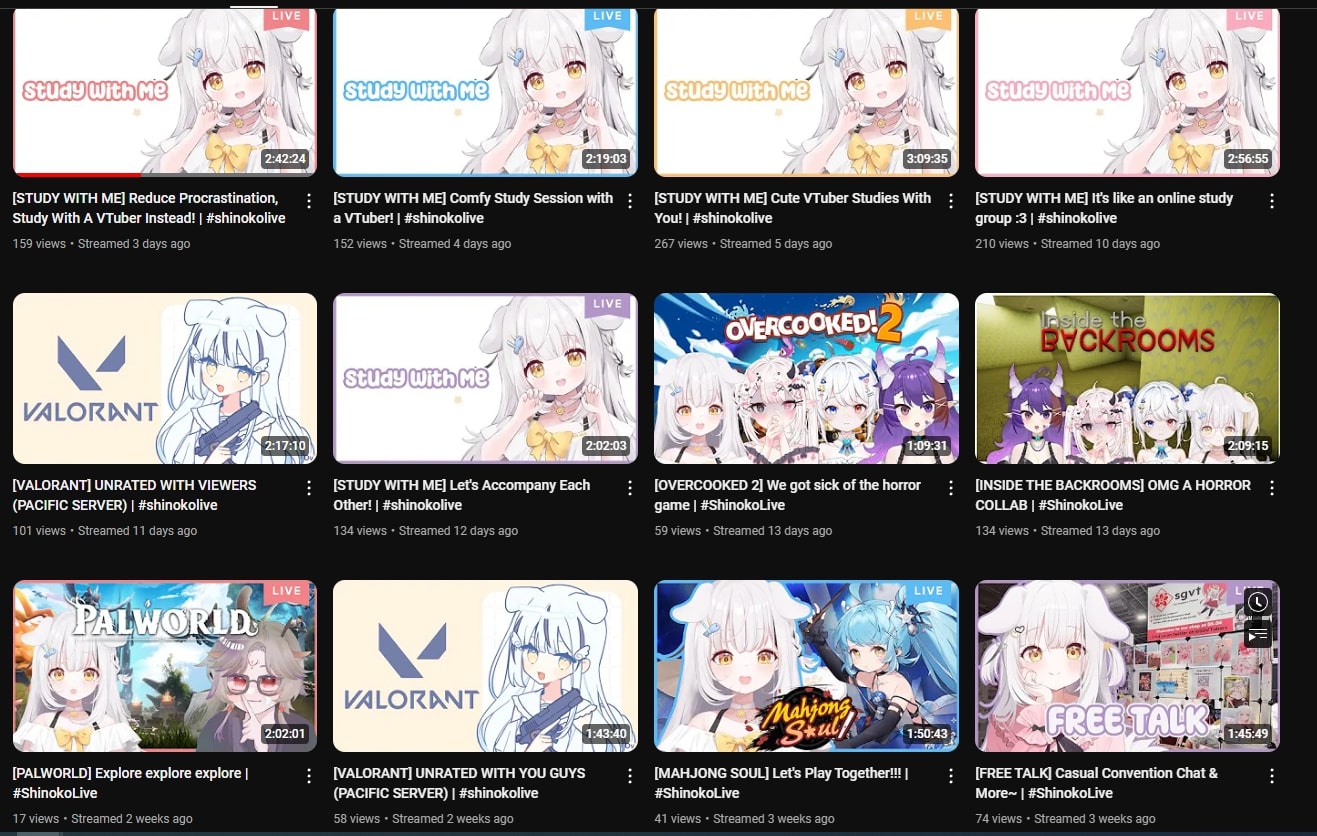Click red progress bar on first study video
1317x836 pixels.
[x=80, y=175]
